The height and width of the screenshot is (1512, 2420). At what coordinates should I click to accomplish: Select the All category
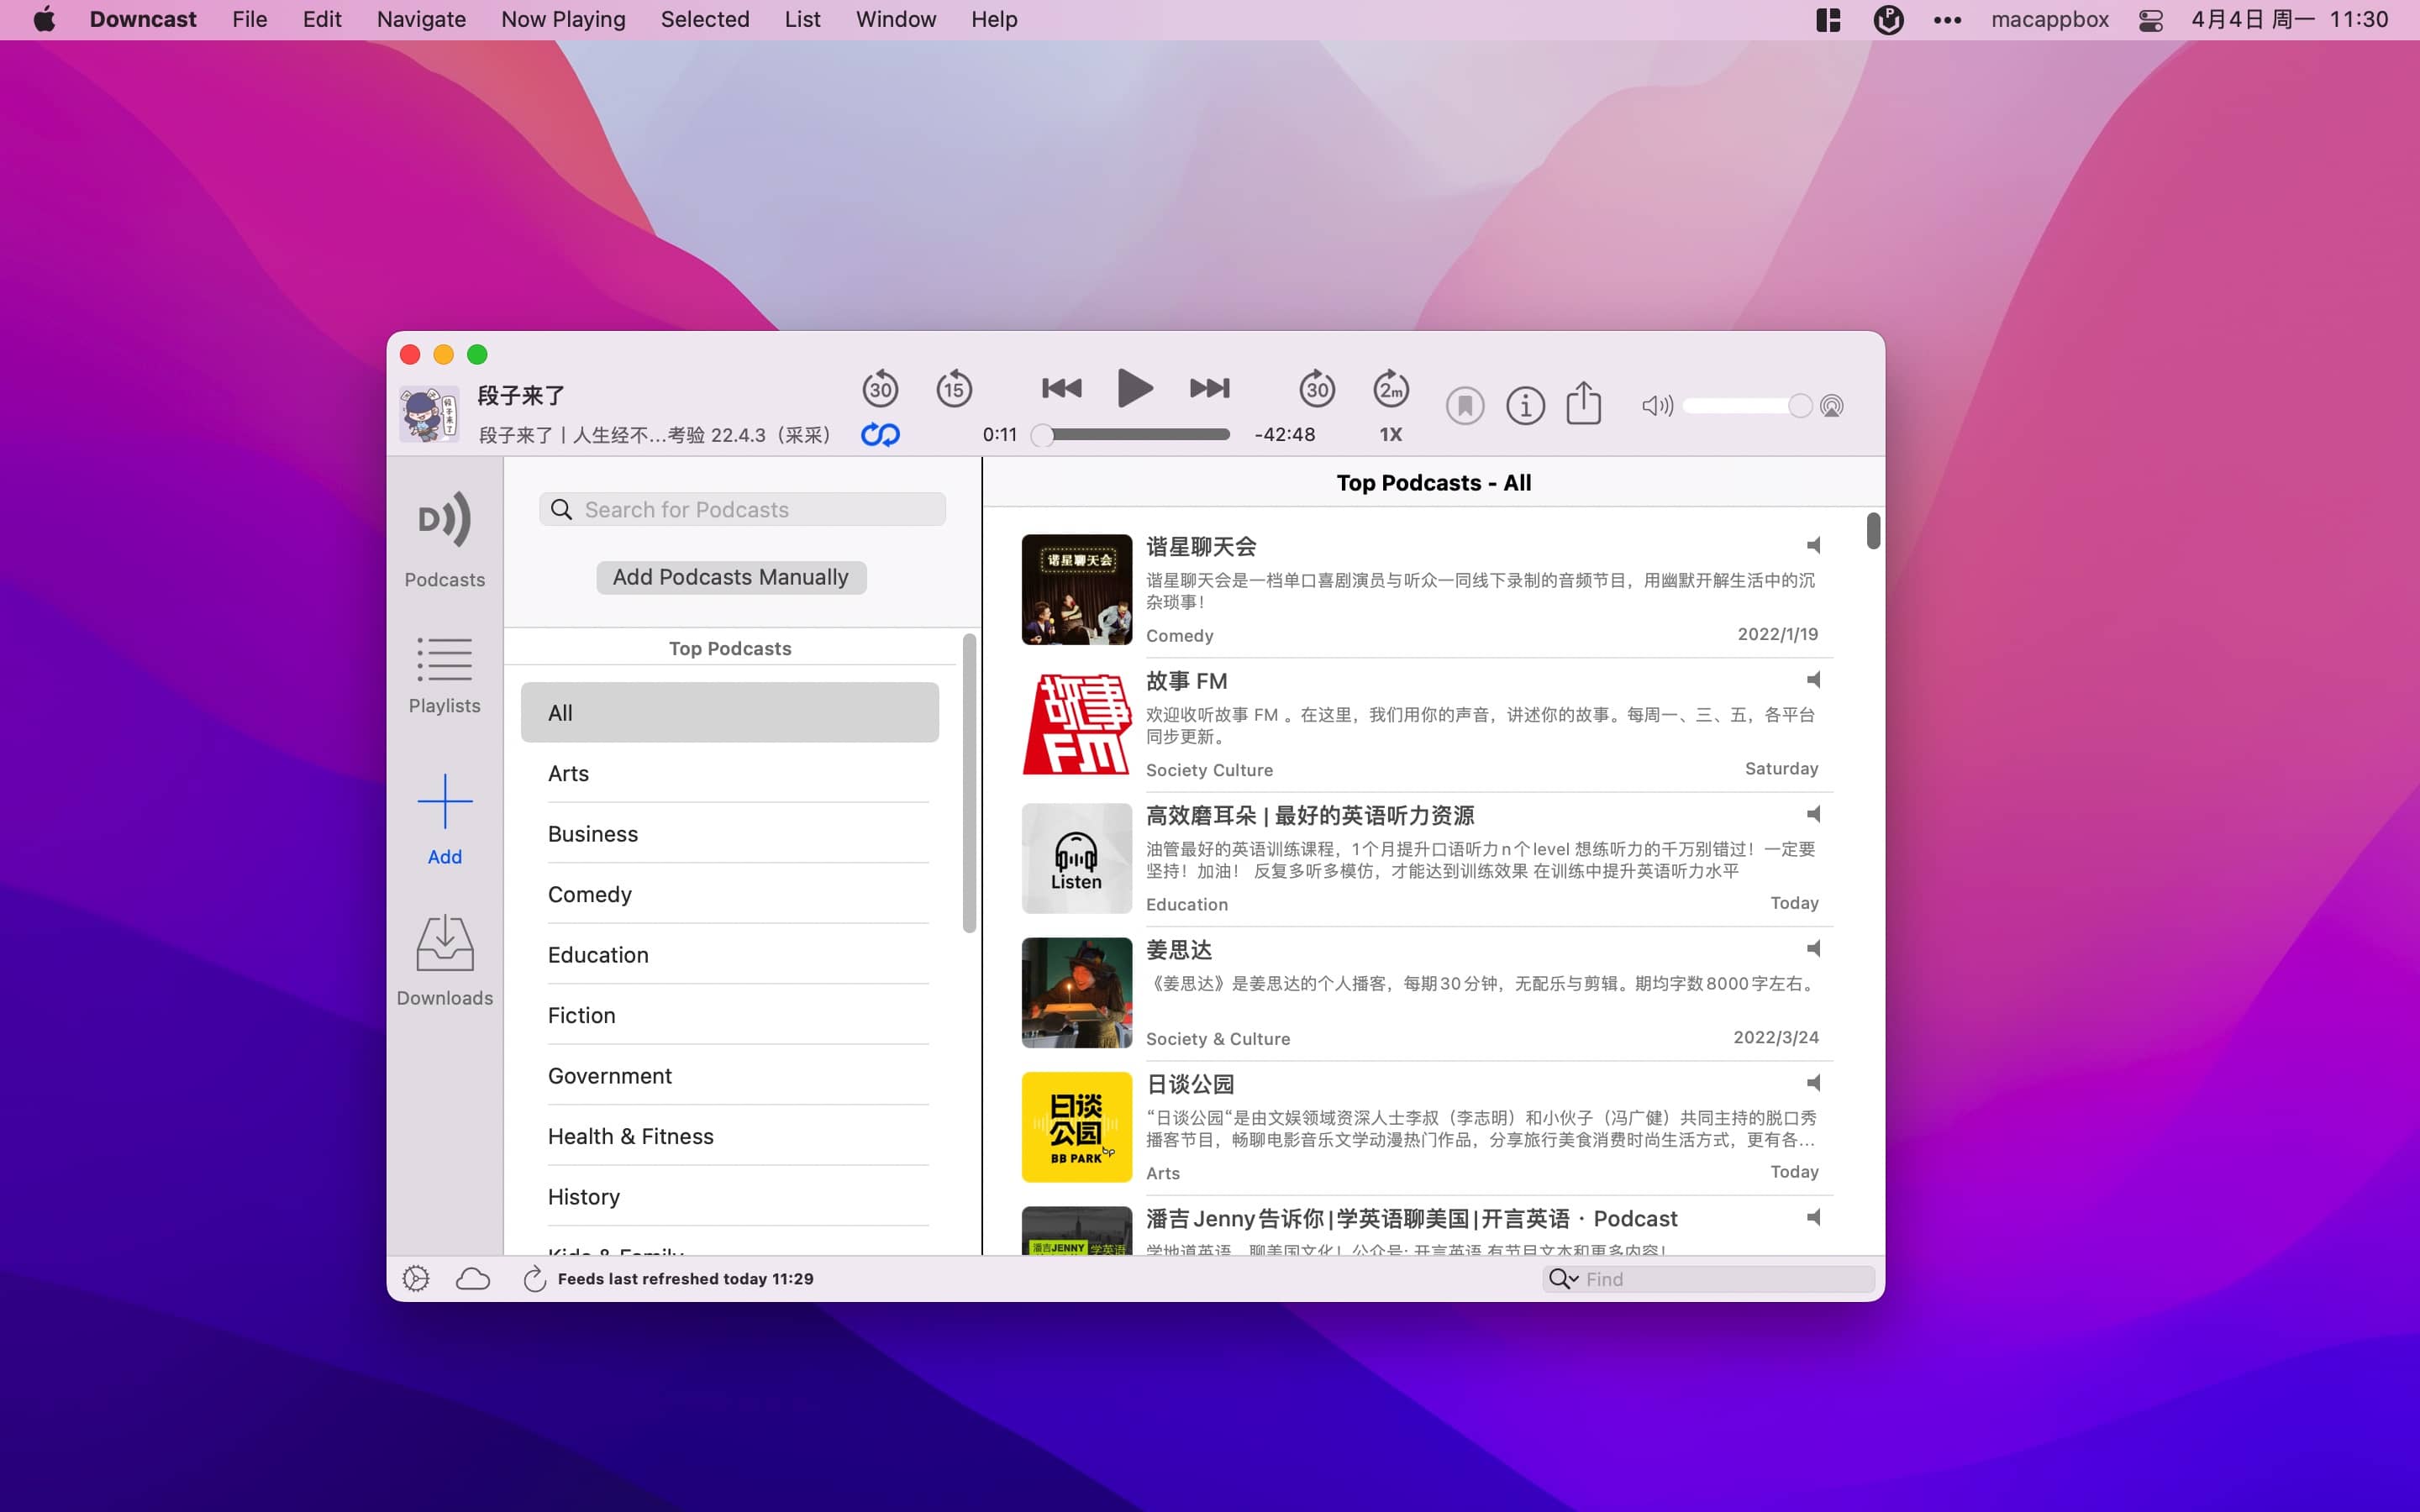coord(729,712)
